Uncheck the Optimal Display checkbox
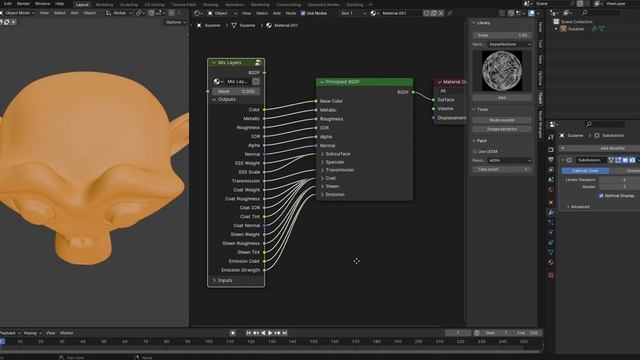This screenshot has width=640, height=360. [601, 196]
